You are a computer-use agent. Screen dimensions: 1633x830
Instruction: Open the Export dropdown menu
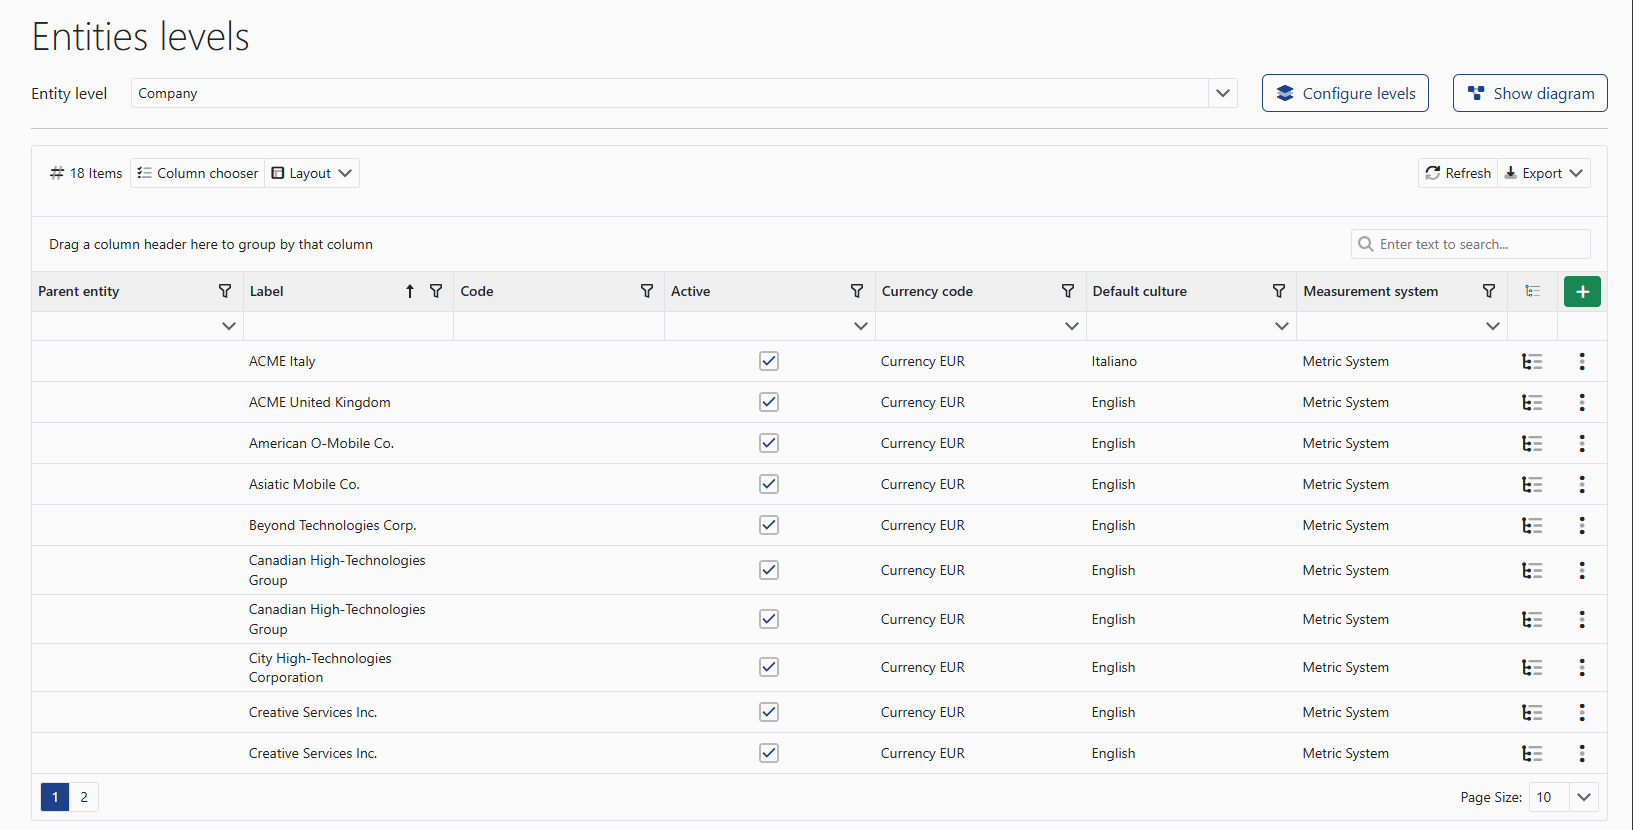[1545, 173]
